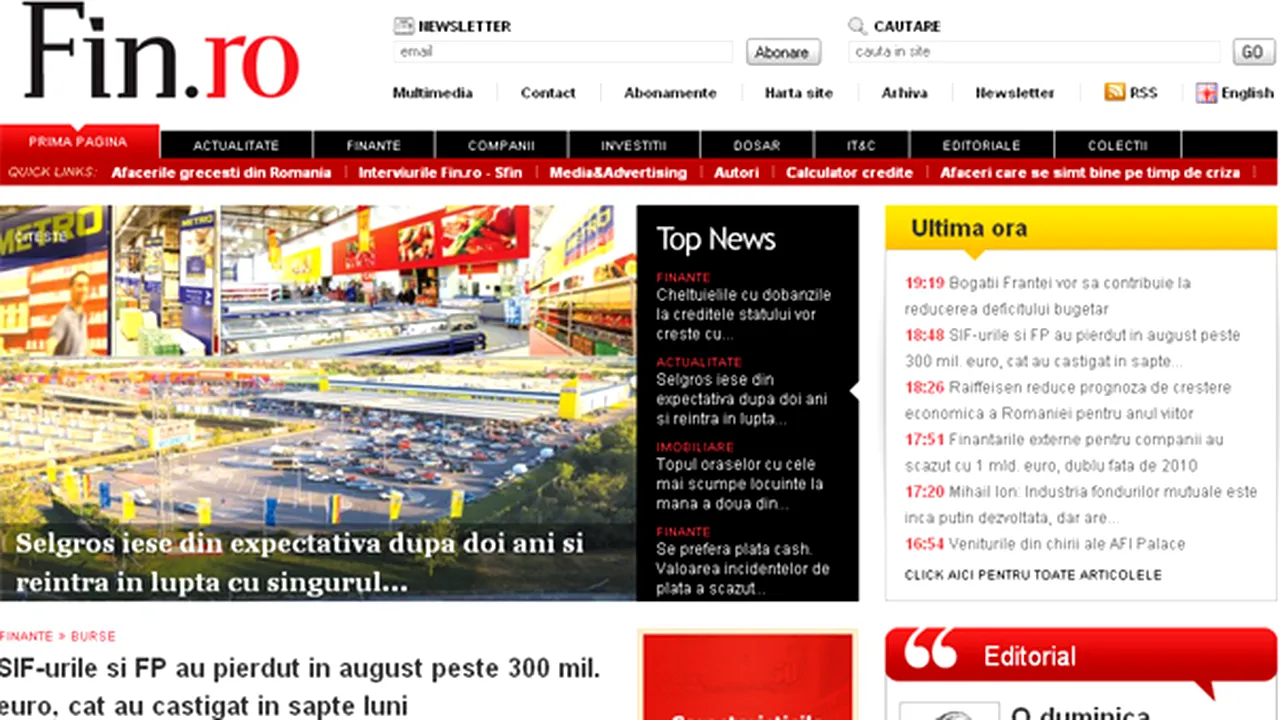The height and width of the screenshot is (720, 1280).
Task: Open quick link Autori
Action: [x=736, y=172]
